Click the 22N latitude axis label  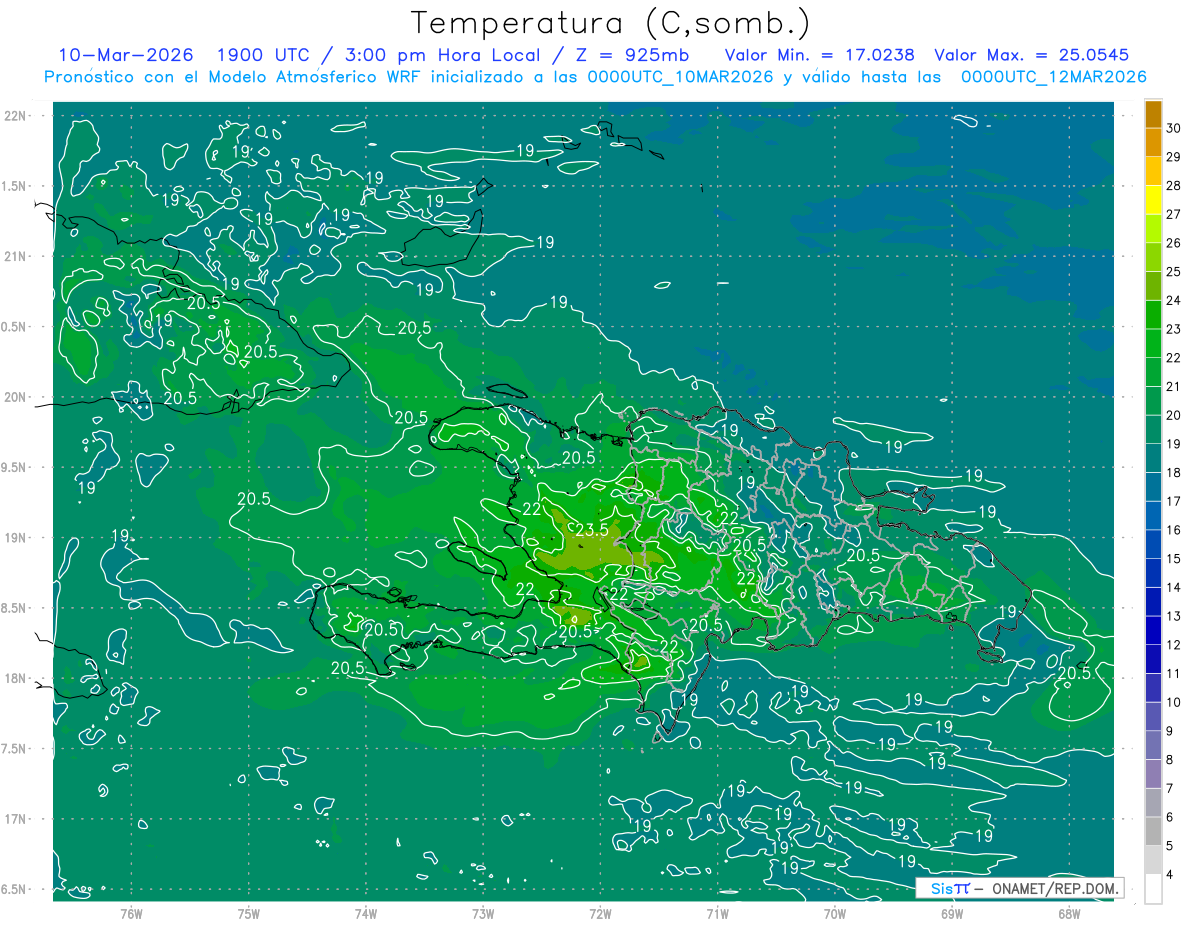15,115
